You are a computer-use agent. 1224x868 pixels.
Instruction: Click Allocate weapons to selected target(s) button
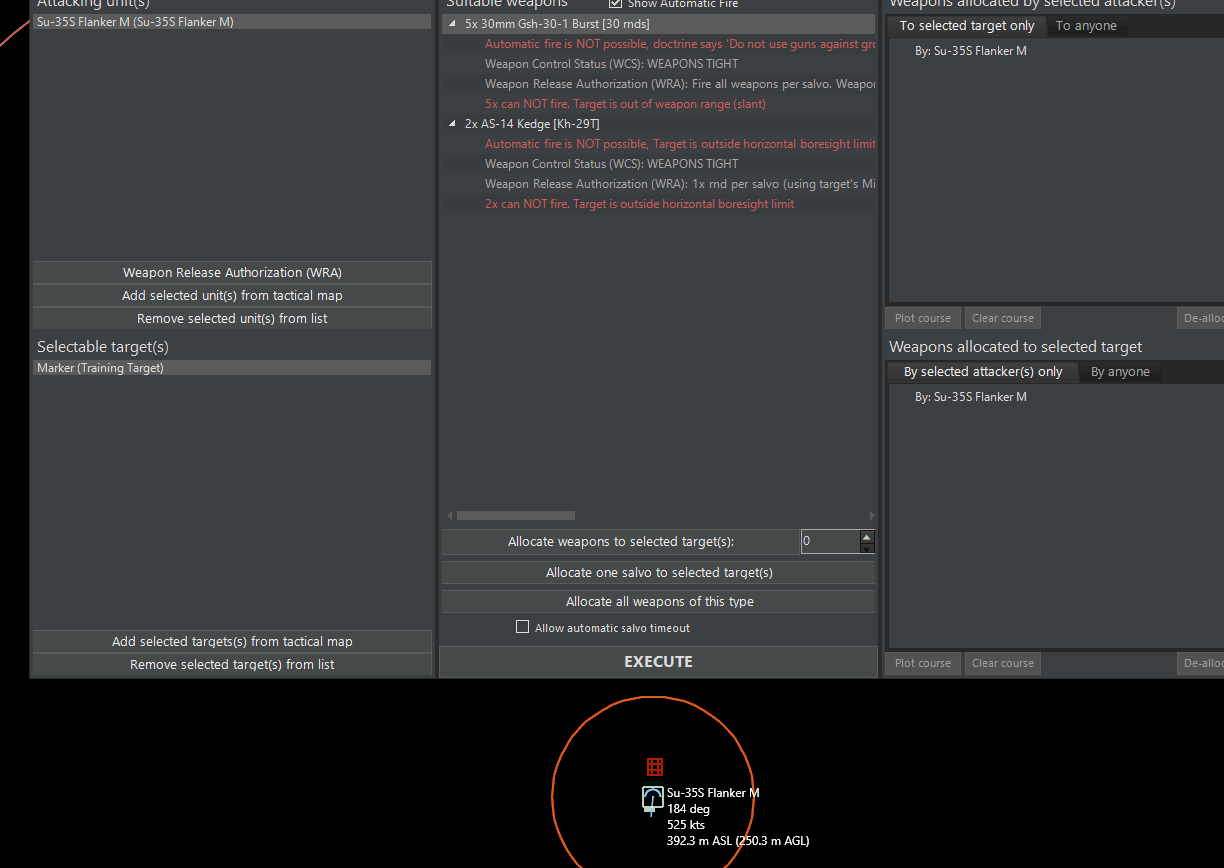click(x=620, y=541)
